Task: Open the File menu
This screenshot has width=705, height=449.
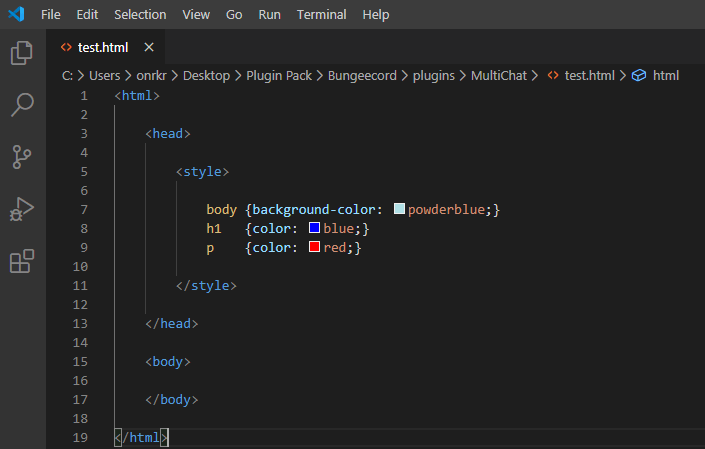Action: (x=51, y=15)
